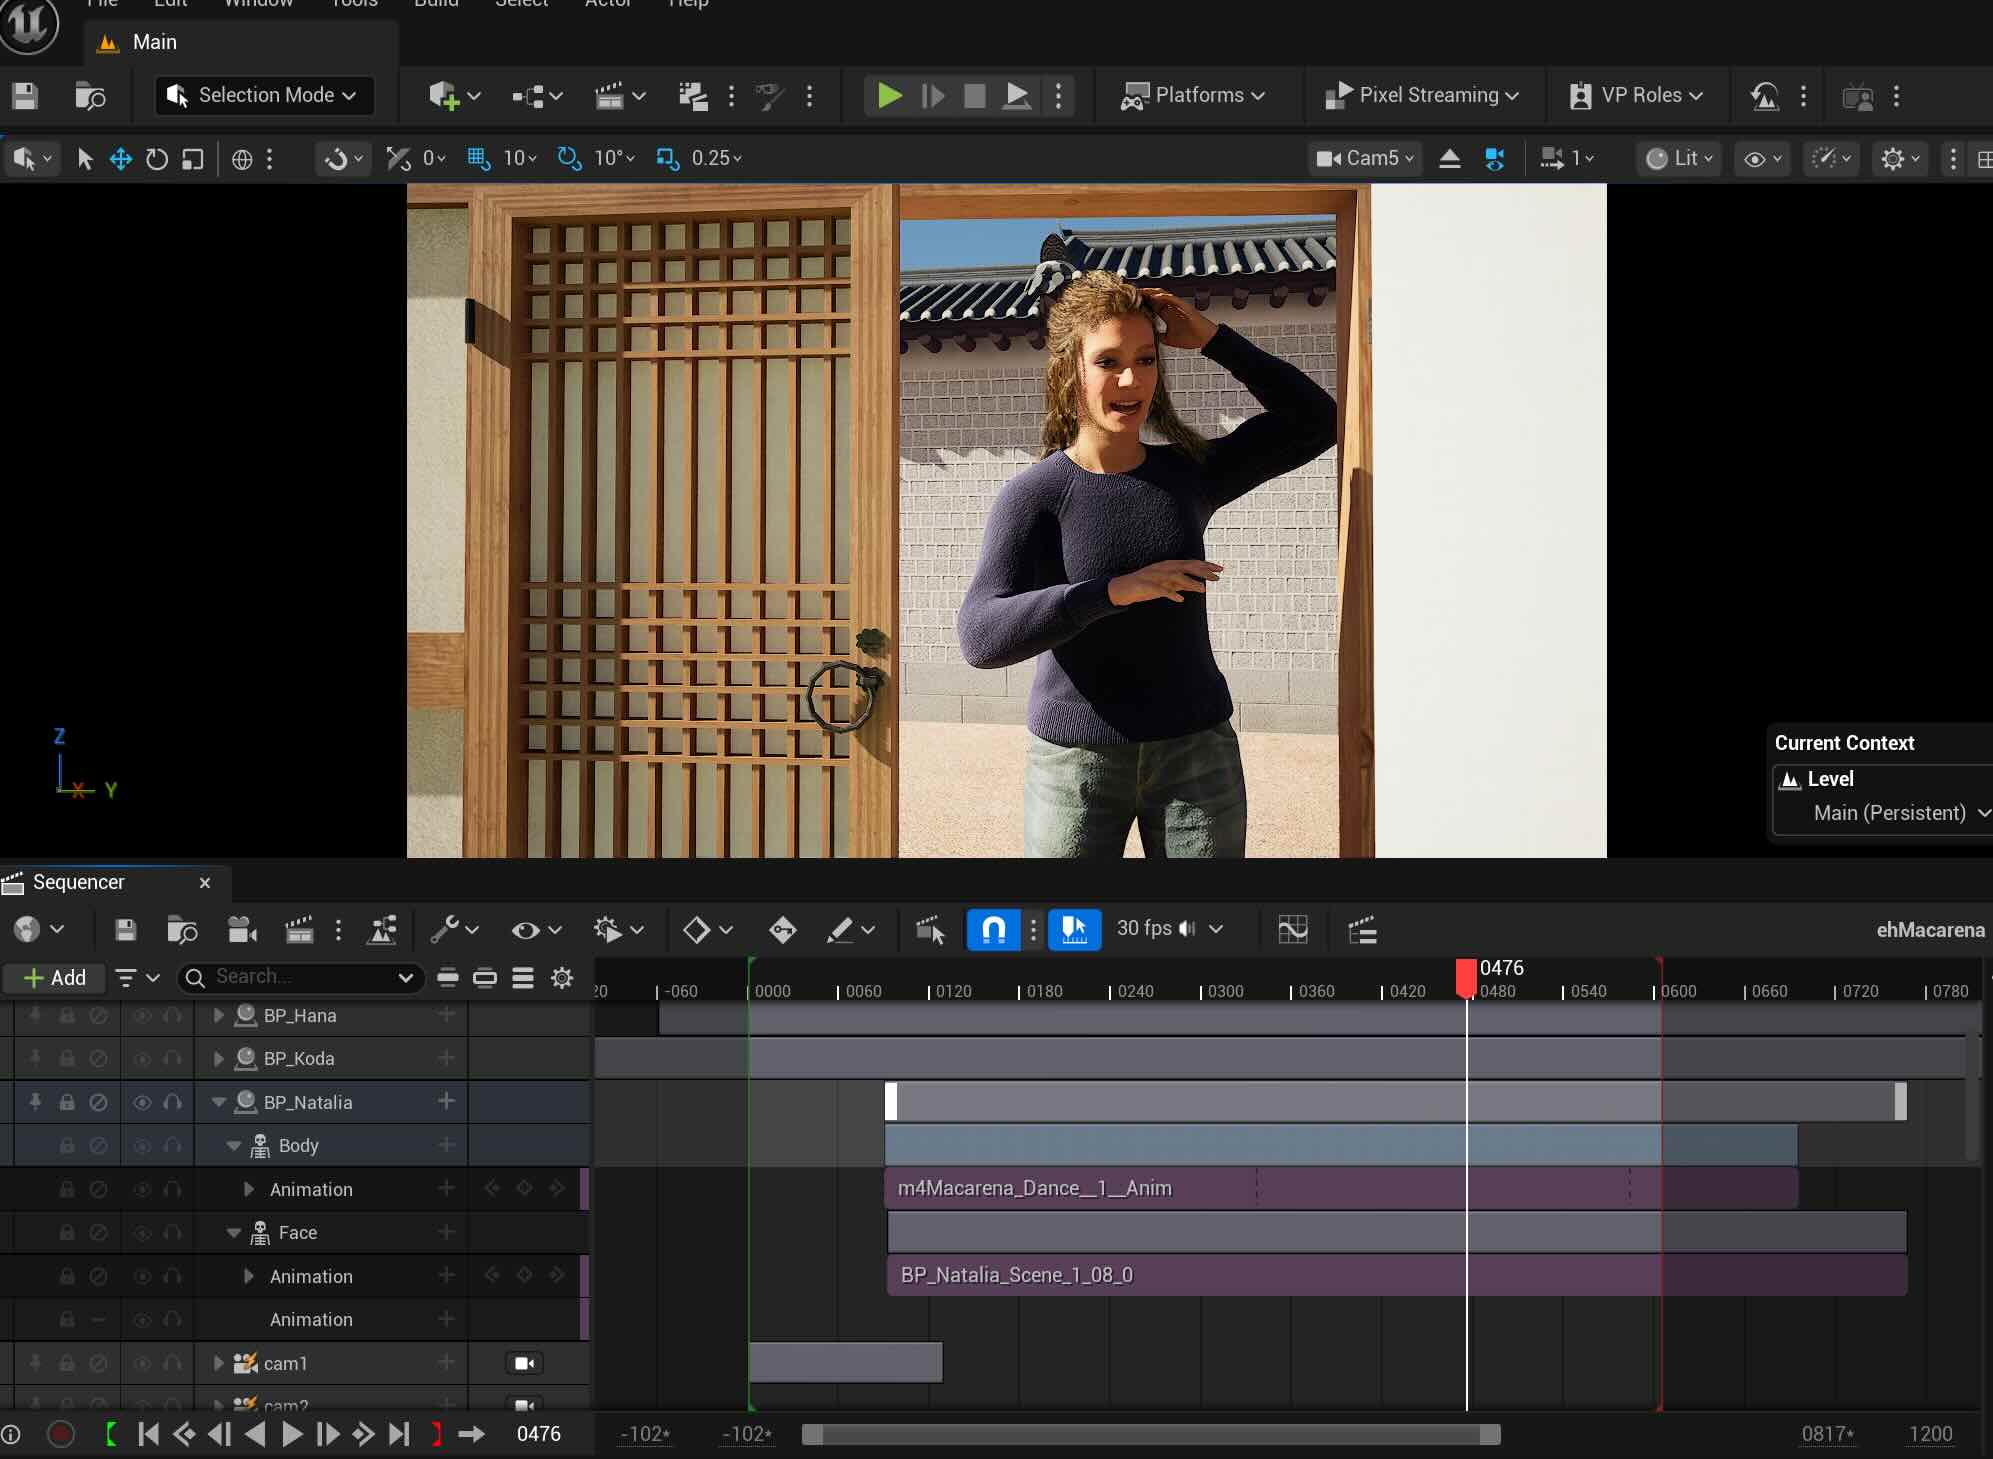This screenshot has height=1459, width=1993.
Task: Click the Sequencer save icon
Action: tap(126, 930)
